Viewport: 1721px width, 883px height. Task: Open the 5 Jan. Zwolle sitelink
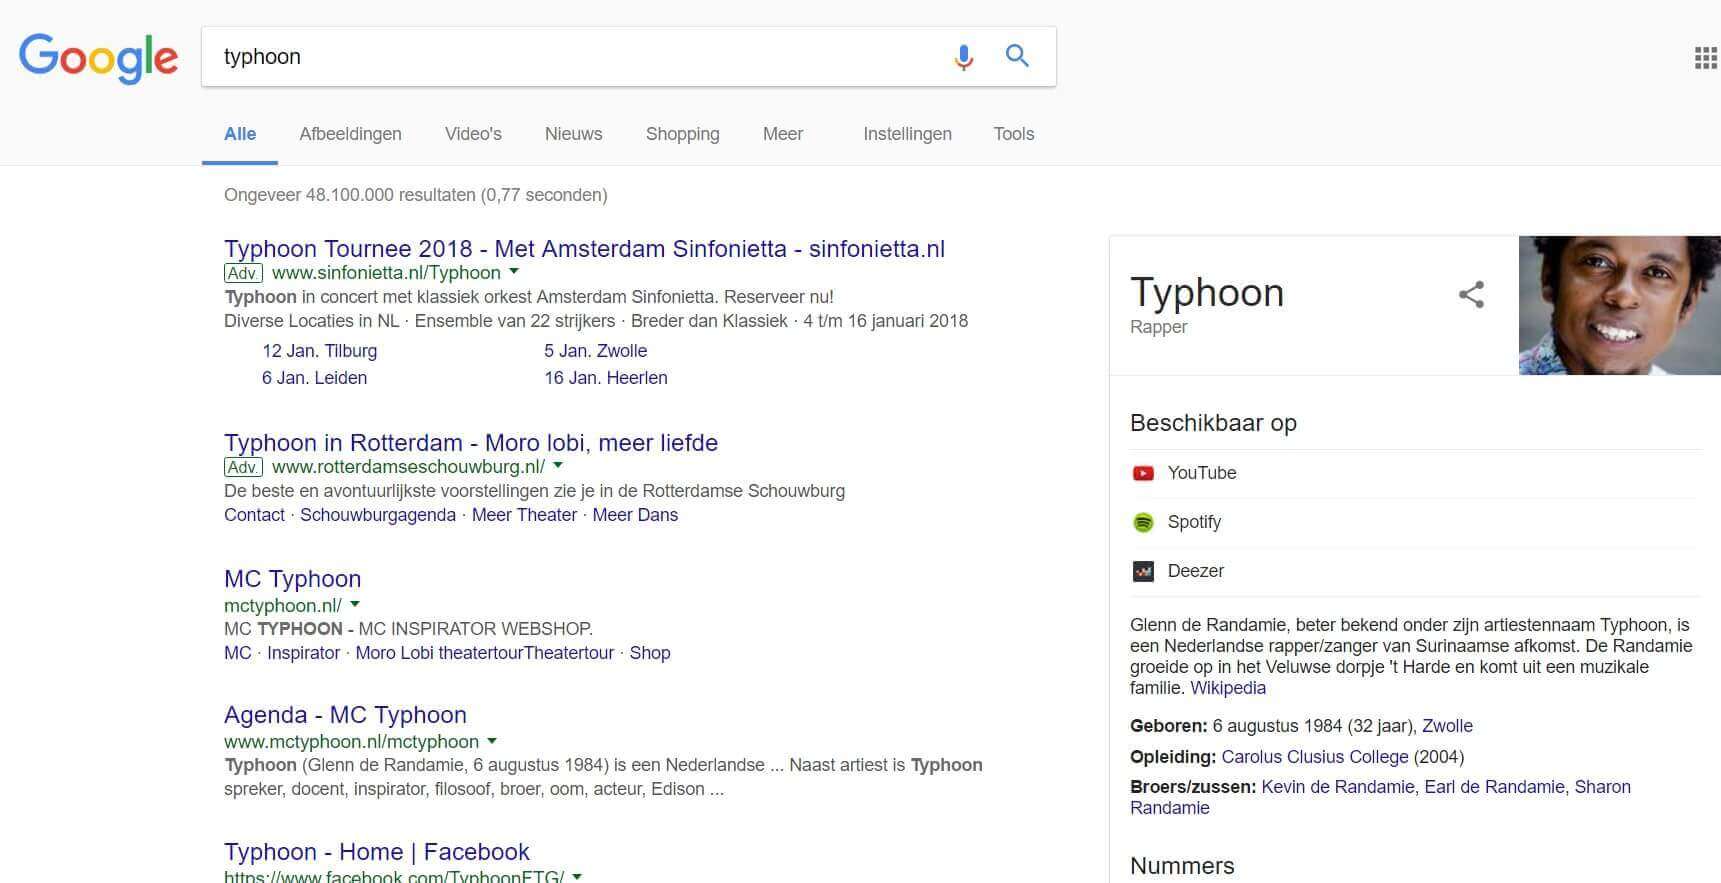[595, 351]
